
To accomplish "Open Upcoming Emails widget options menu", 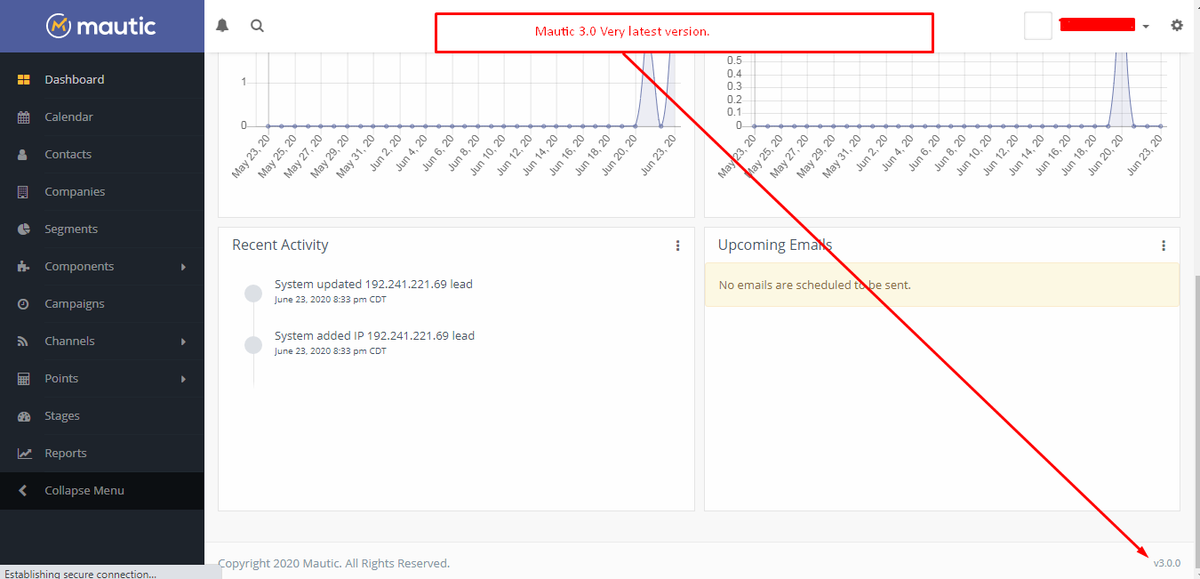I will coord(1163,245).
